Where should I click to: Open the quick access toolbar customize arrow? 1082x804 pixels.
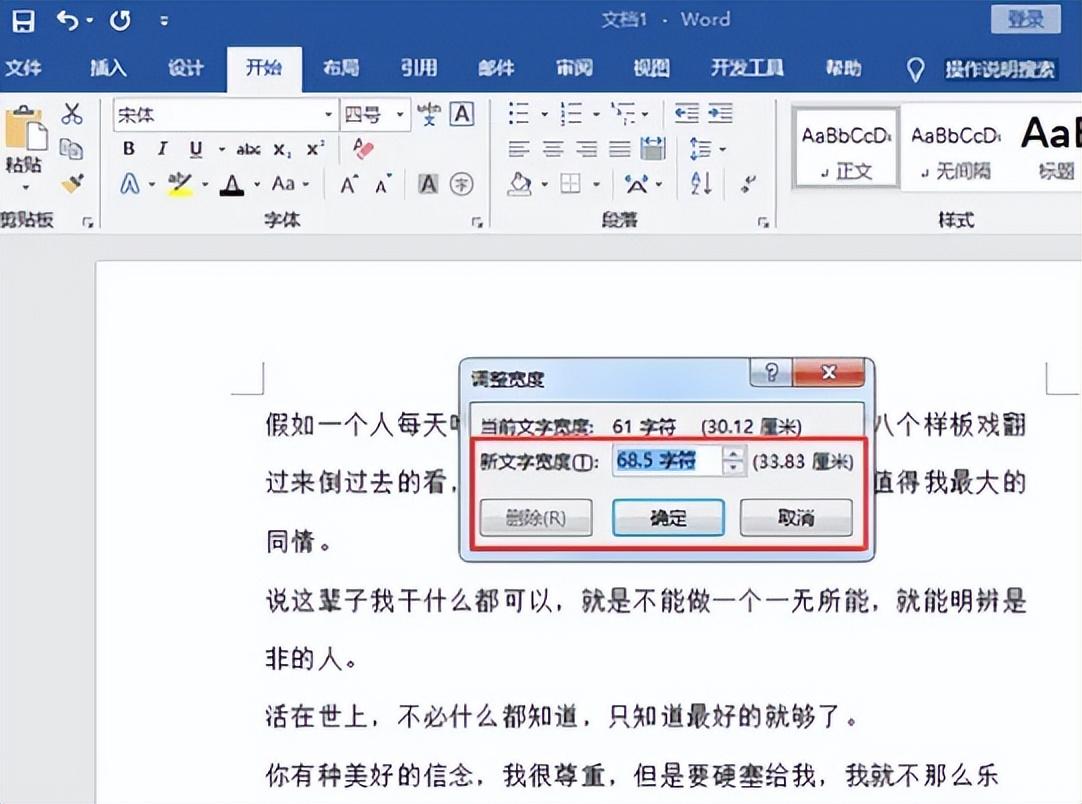(164, 21)
